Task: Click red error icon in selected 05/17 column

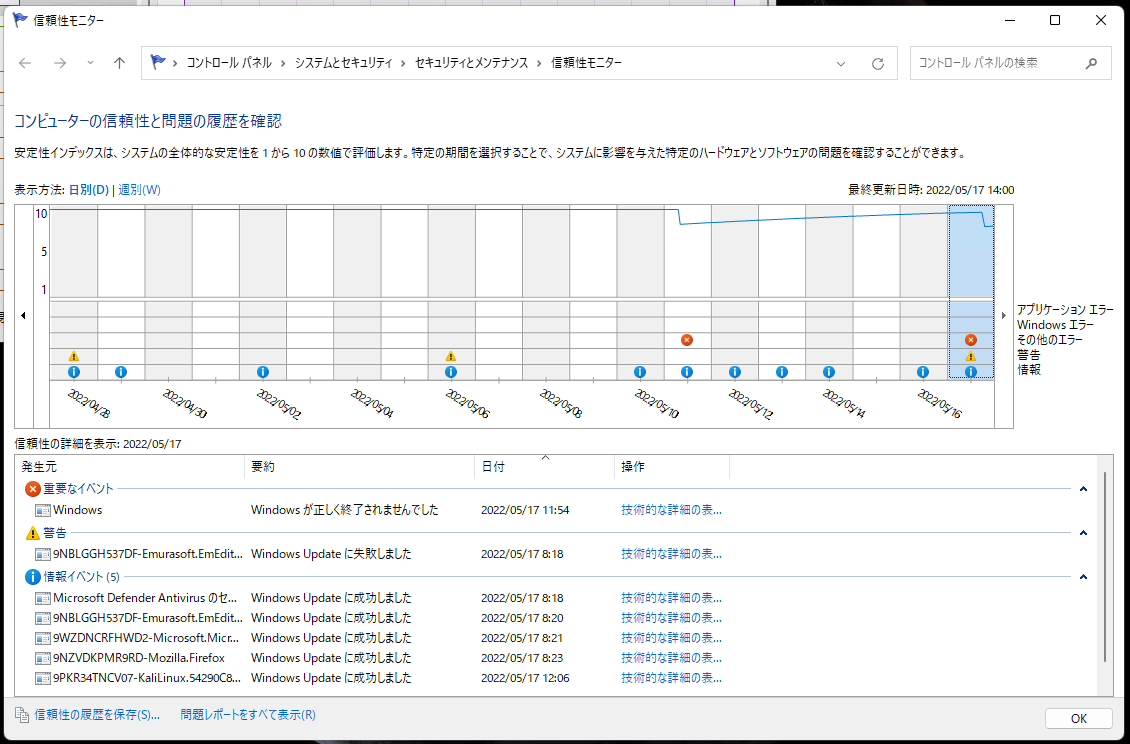Action: coord(970,340)
